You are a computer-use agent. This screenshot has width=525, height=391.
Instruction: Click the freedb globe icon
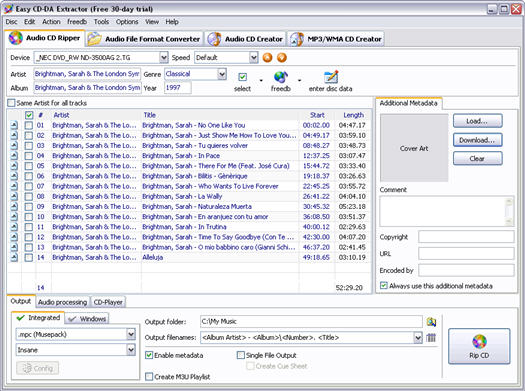click(x=281, y=77)
